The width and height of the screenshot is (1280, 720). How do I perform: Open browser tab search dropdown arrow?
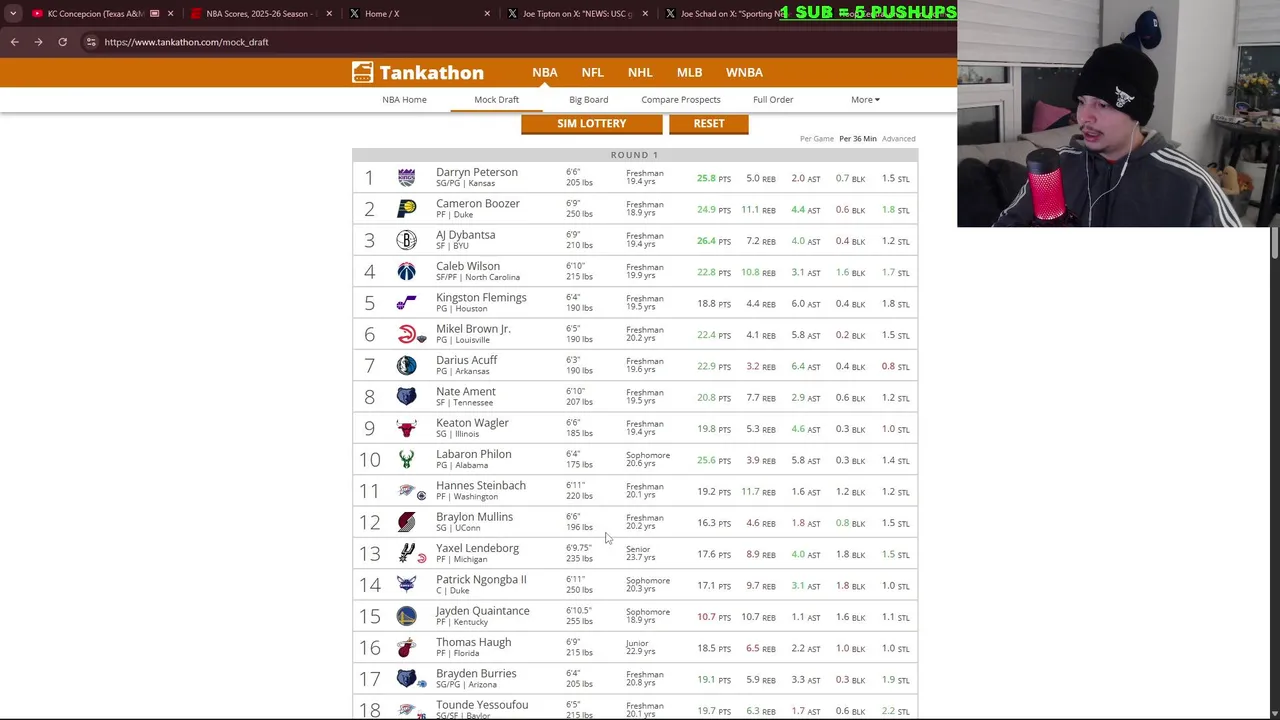coord(12,14)
